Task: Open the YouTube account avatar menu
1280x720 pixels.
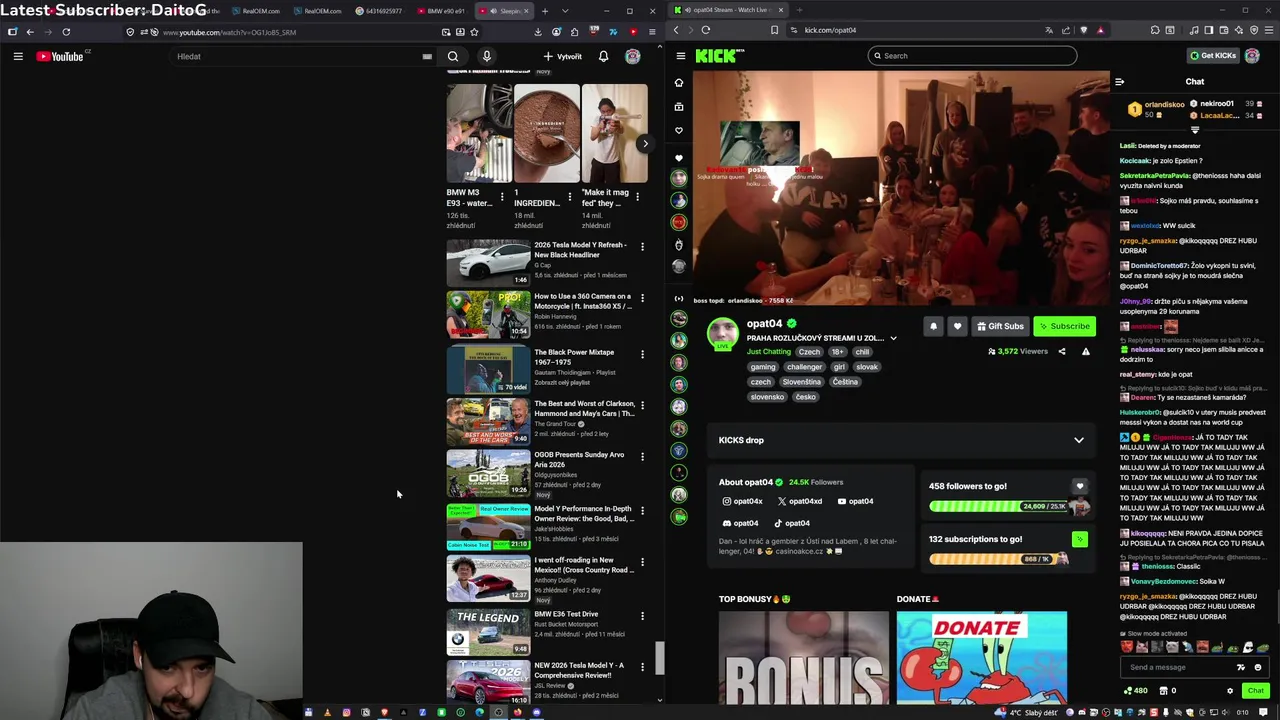Action: click(632, 56)
